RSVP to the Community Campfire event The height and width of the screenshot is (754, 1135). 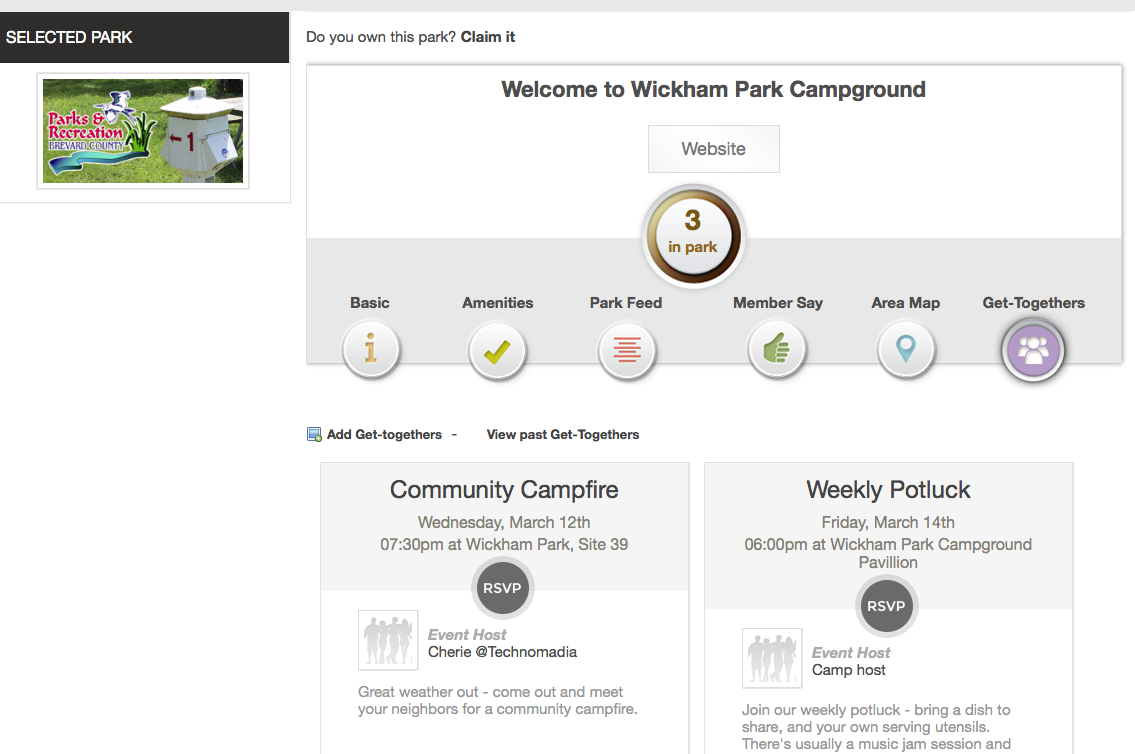502,588
